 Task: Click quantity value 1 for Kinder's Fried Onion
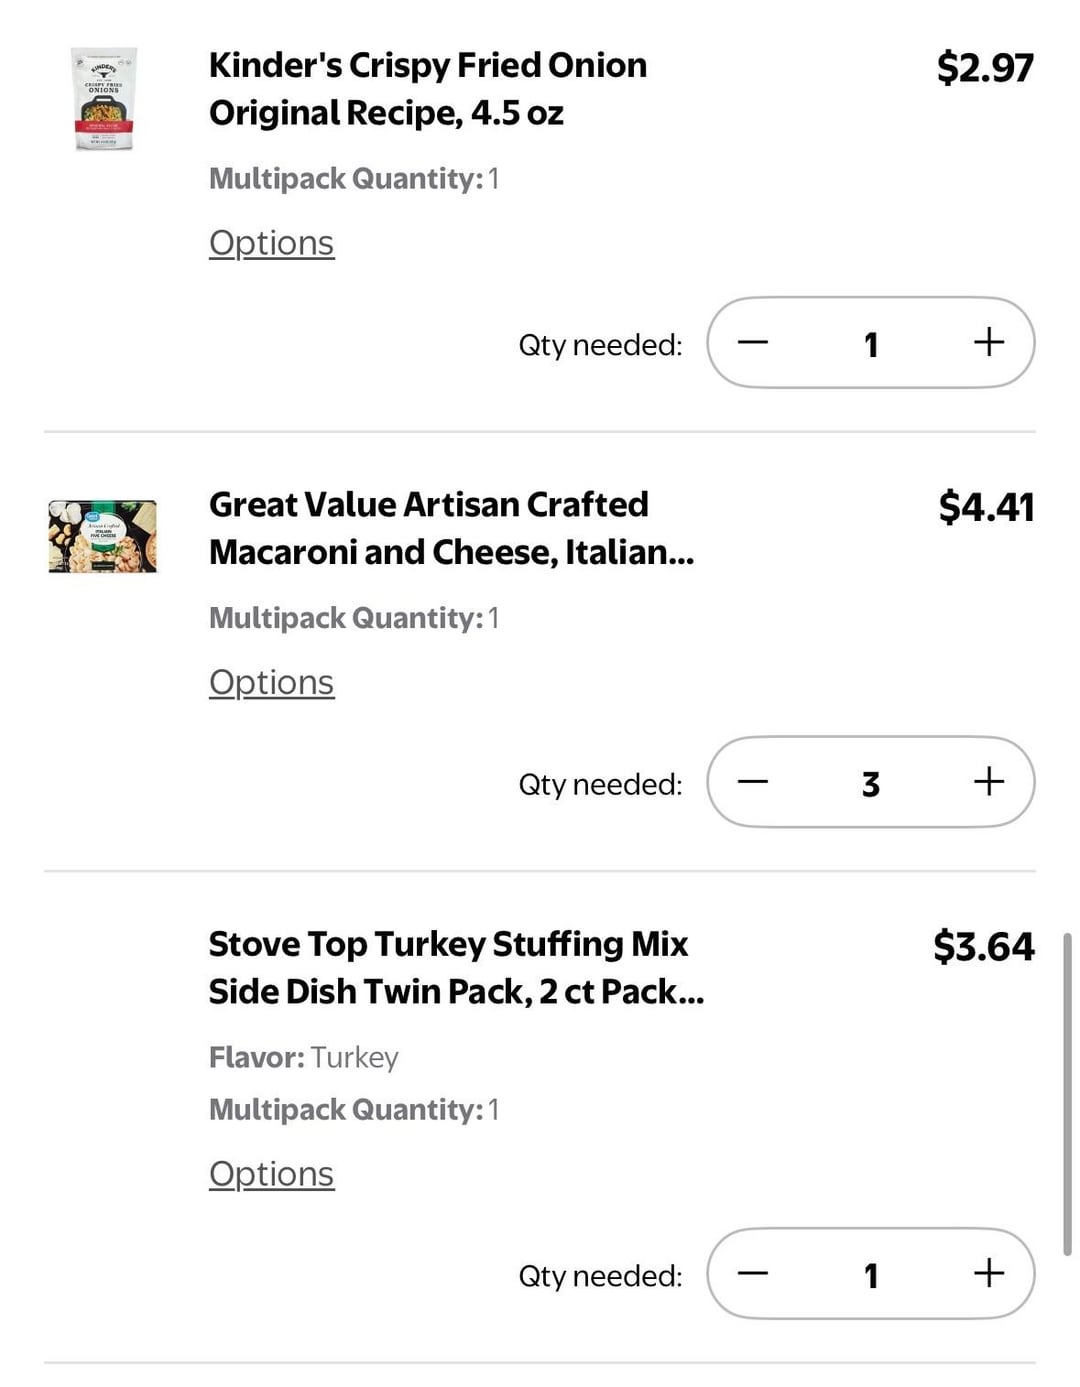click(871, 344)
